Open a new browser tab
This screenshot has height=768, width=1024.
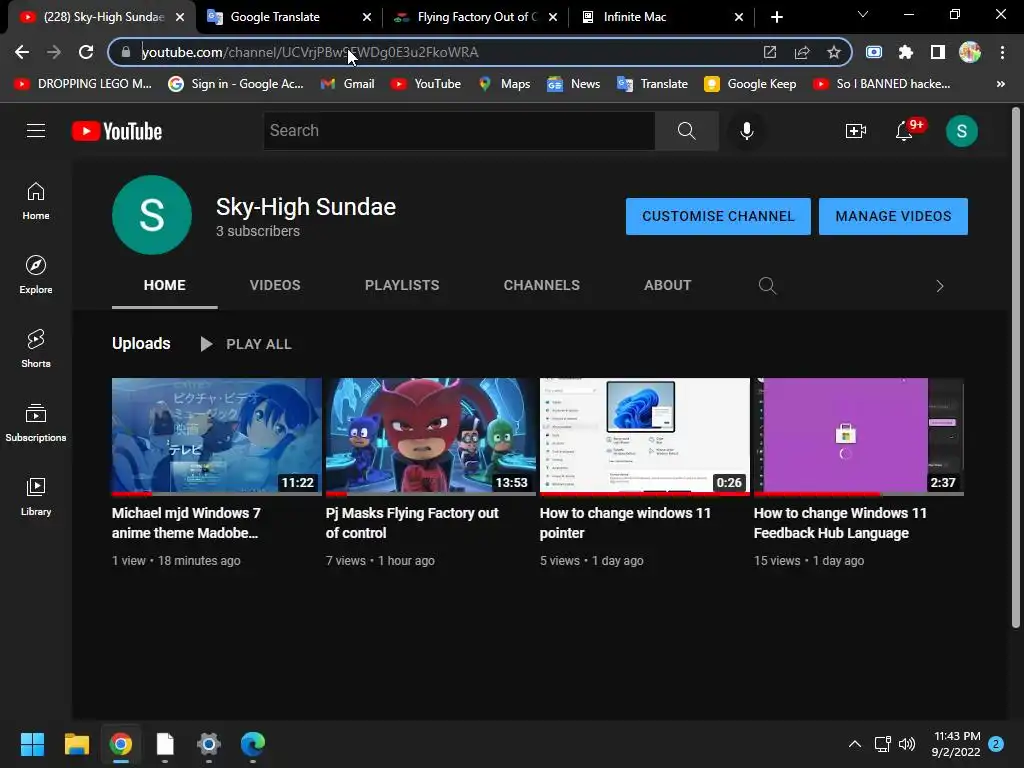[776, 17]
